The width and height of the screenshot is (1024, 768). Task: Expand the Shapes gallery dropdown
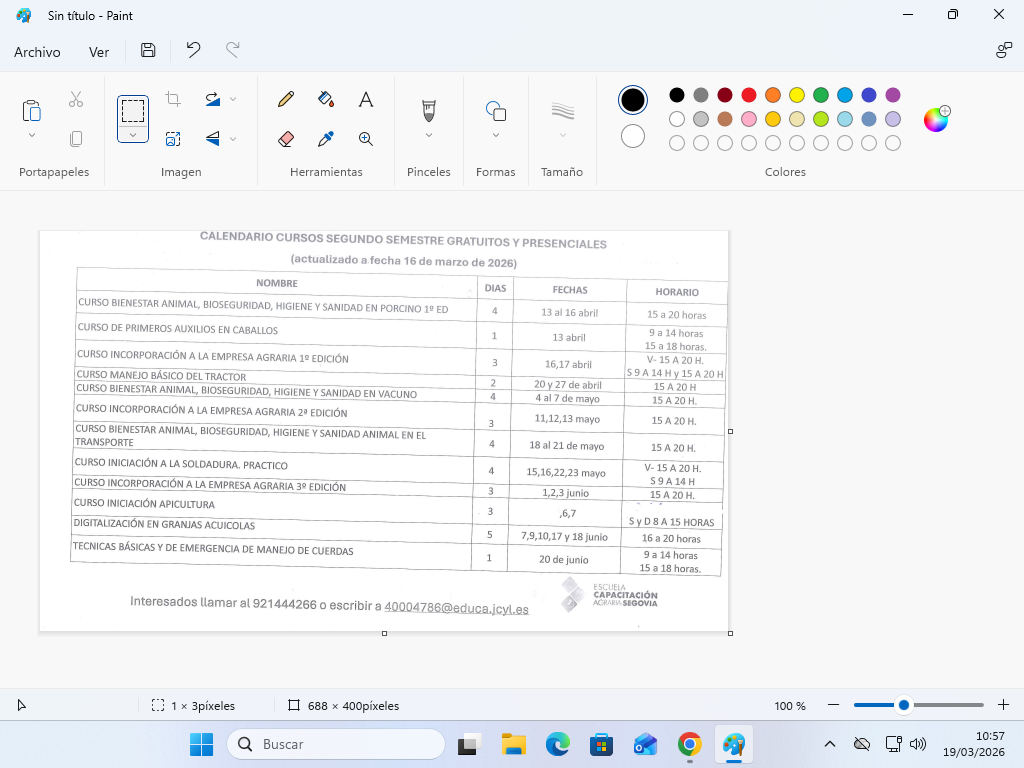pos(496,136)
